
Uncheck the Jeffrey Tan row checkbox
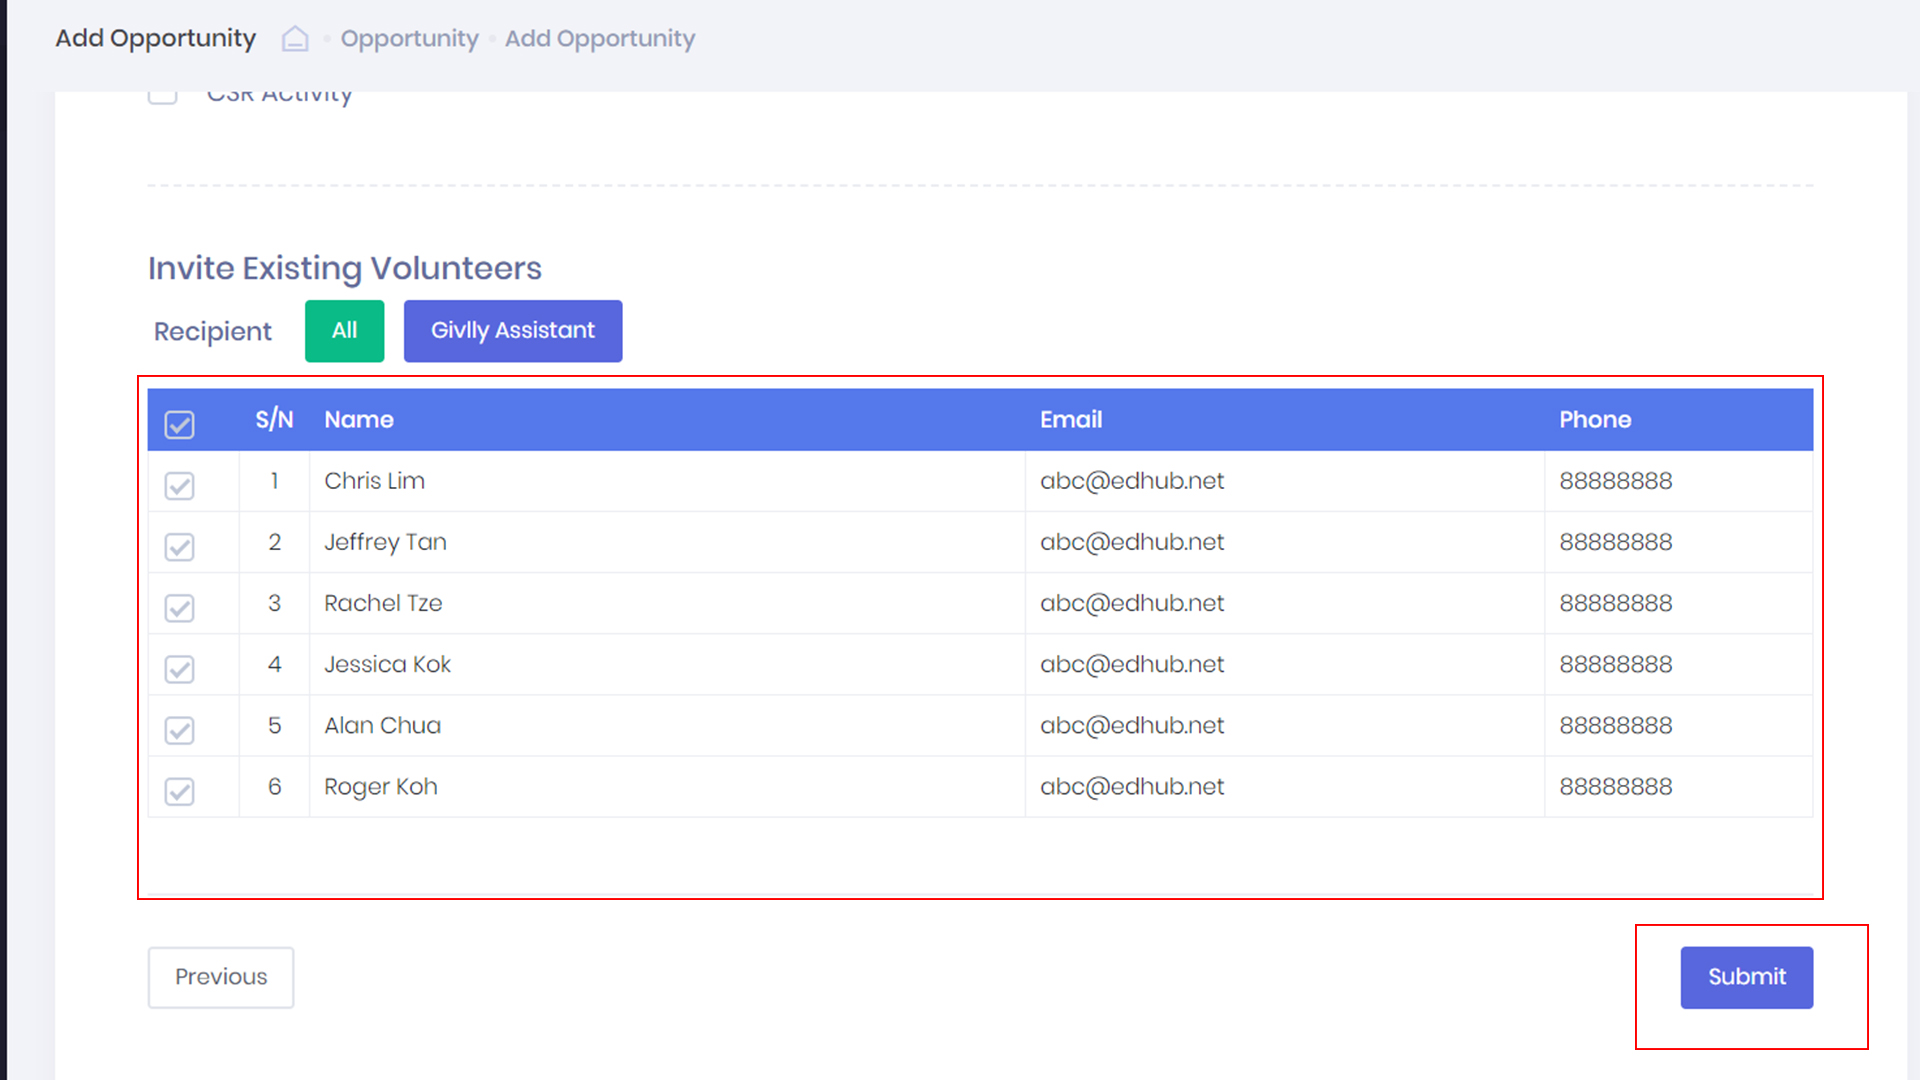point(180,547)
